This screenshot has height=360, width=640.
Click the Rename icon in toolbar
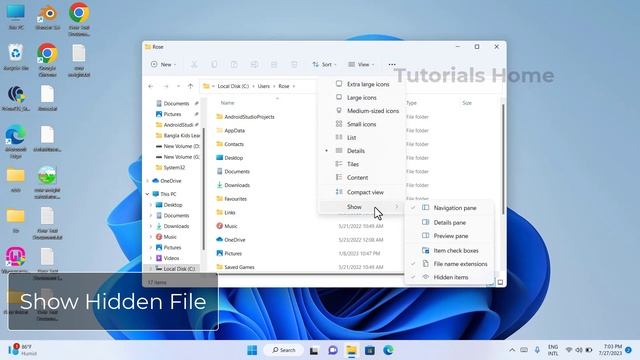254,64
